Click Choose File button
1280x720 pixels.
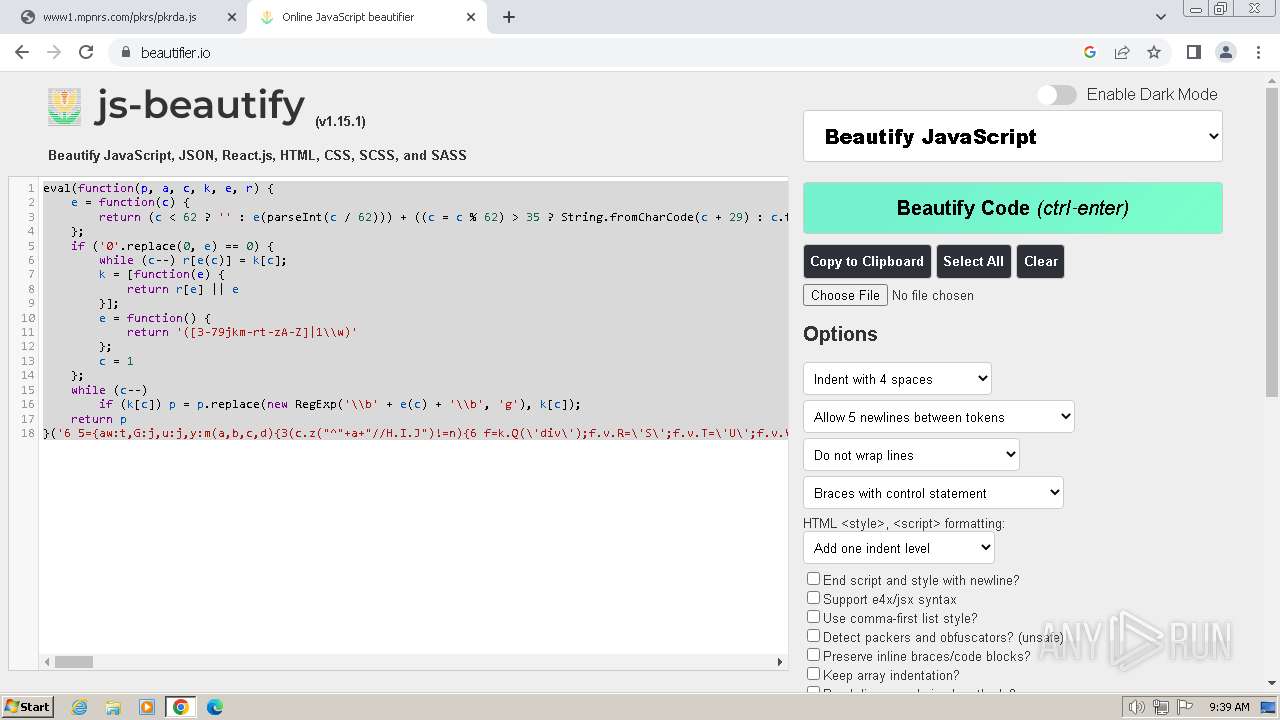845,295
